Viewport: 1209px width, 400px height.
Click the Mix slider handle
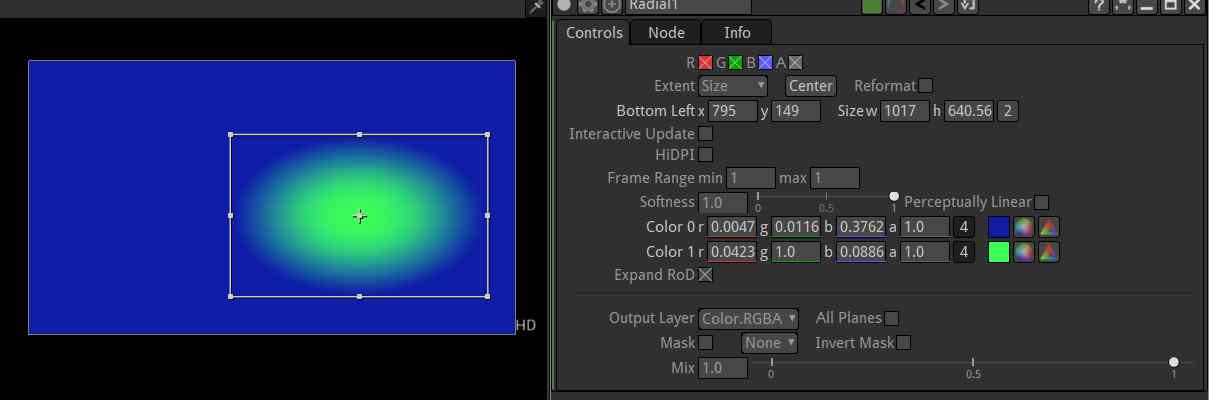(1174, 362)
